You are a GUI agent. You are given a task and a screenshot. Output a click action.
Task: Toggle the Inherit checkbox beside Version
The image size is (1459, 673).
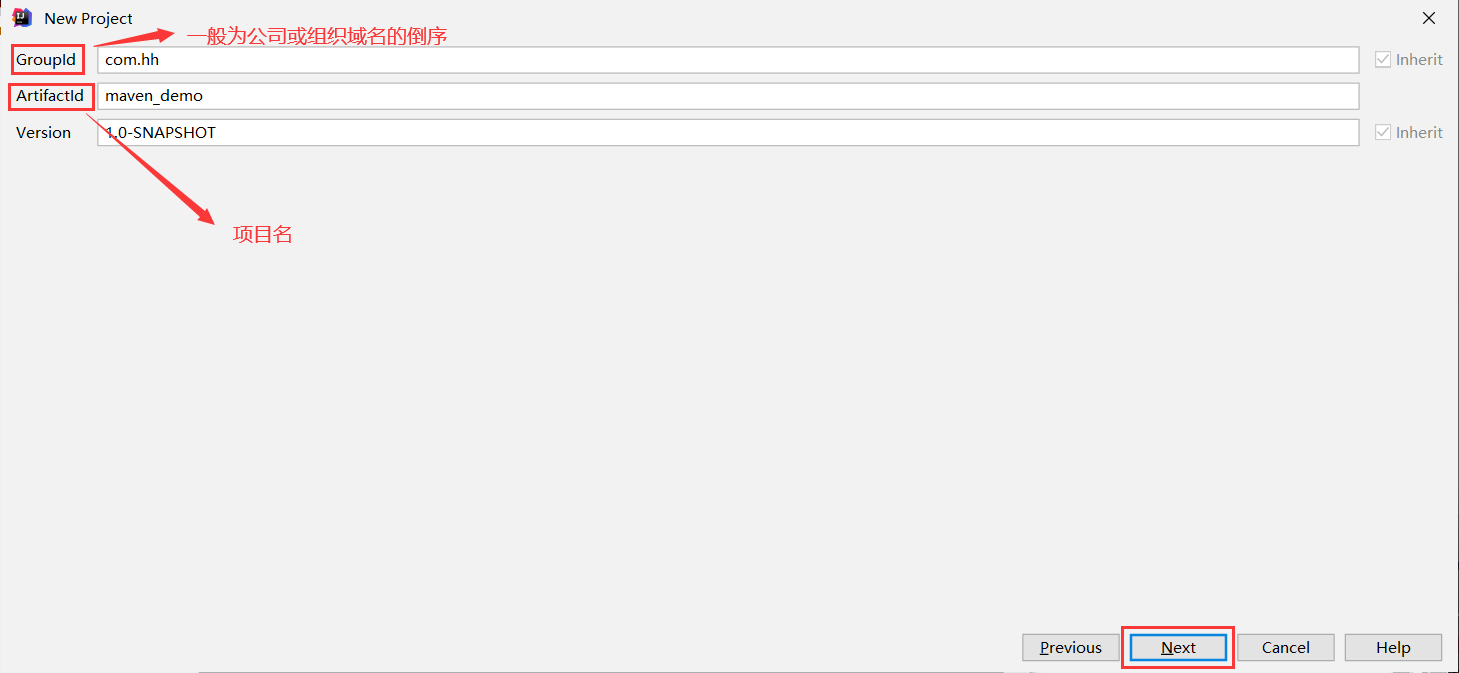(1383, 133)
